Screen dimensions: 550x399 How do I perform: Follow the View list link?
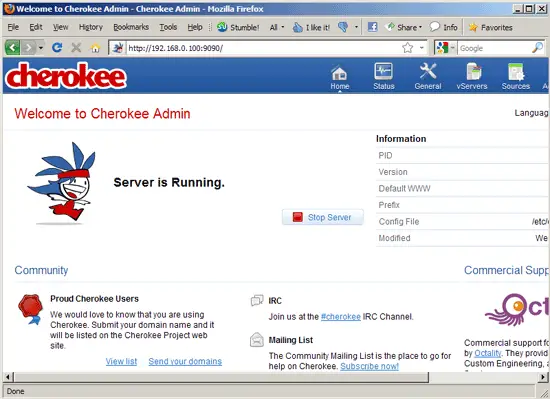point(121,361)
